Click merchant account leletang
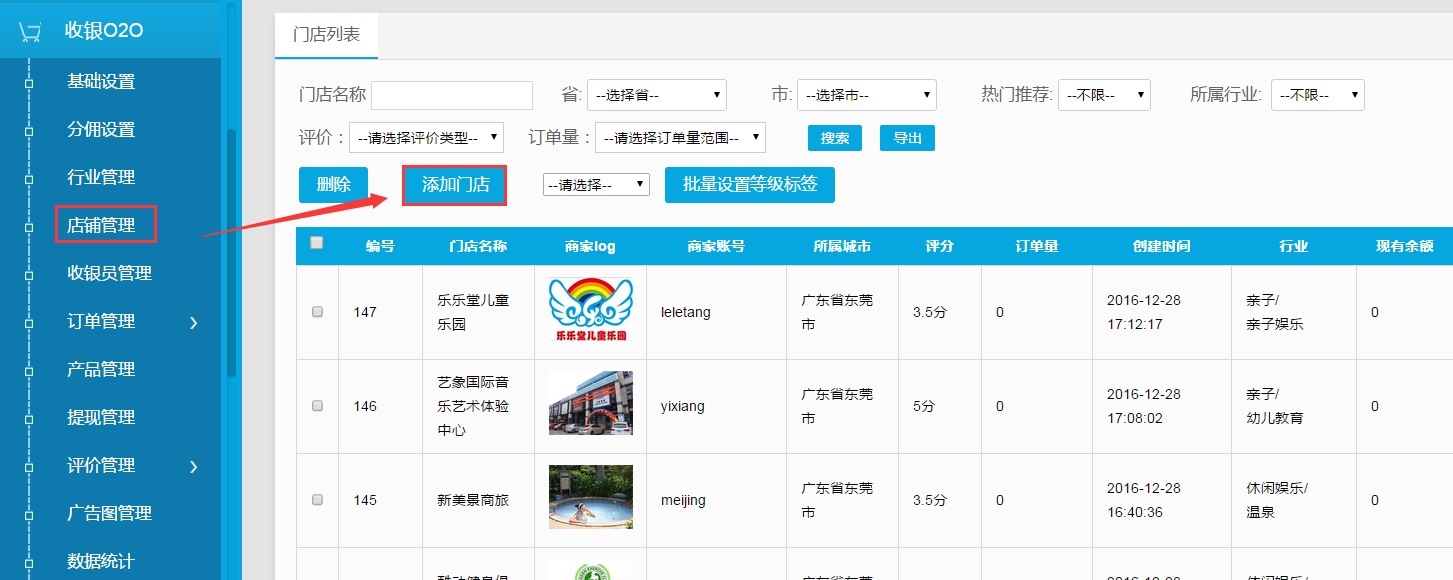 [686, 312]
